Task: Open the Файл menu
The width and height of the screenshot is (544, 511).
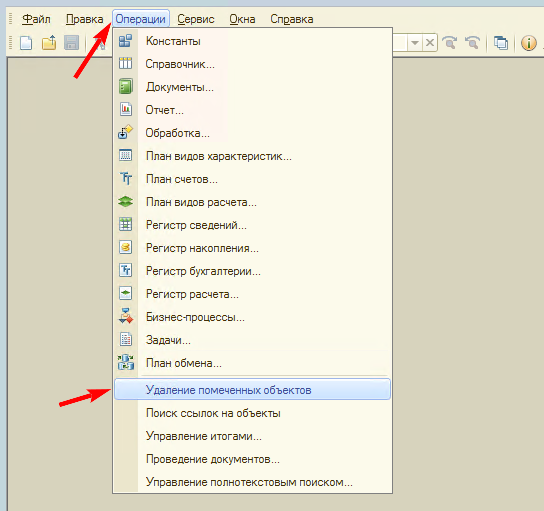Action: coord(36,19)
